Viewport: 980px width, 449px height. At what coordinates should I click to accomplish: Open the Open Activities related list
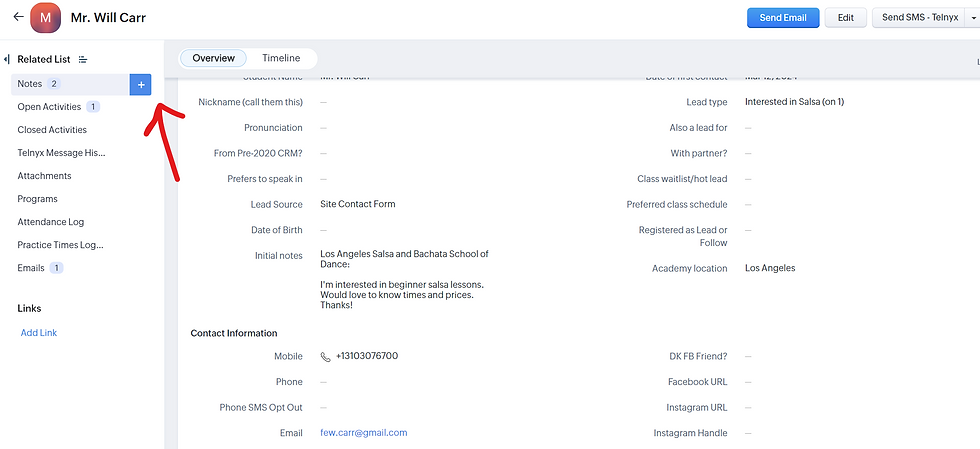click(49, 107)
